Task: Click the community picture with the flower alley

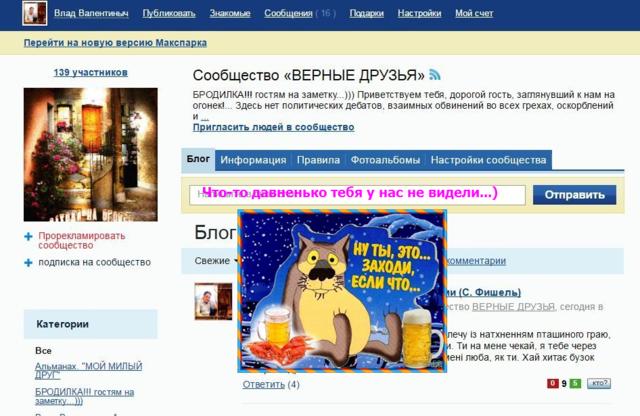Action: (x=91, y=155)
